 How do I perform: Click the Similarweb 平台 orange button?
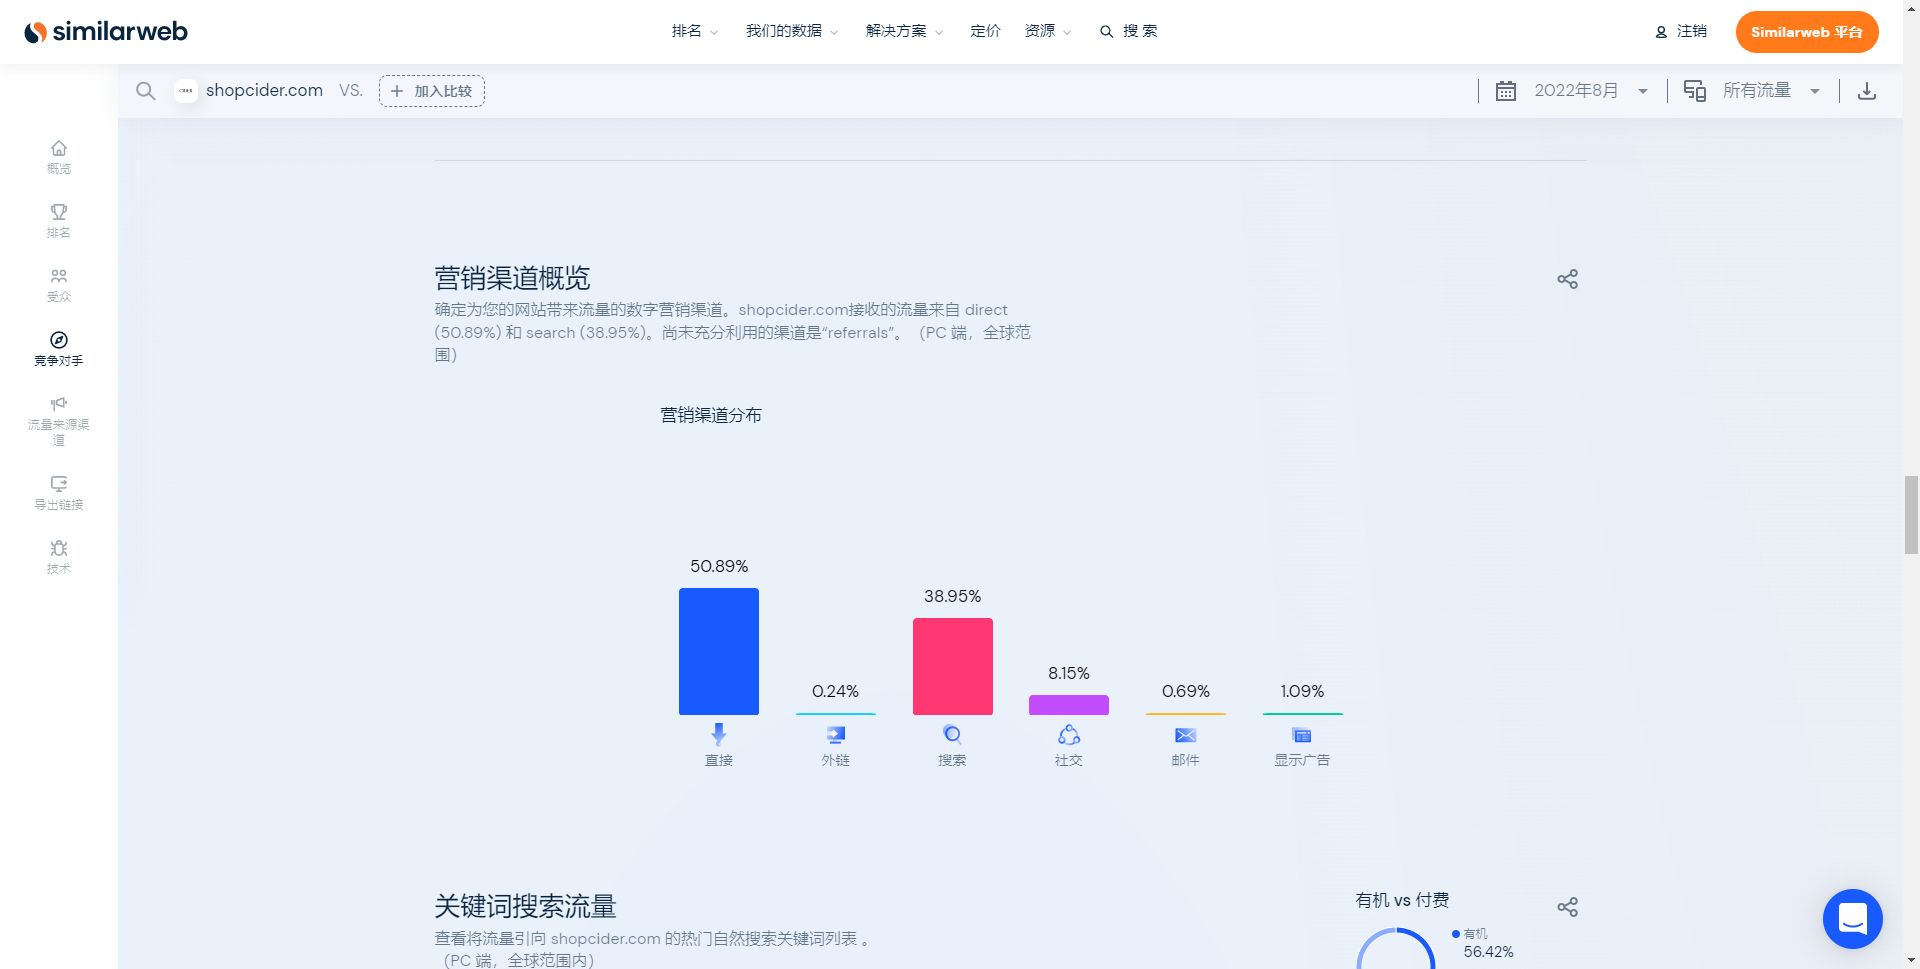point(1807,32)
